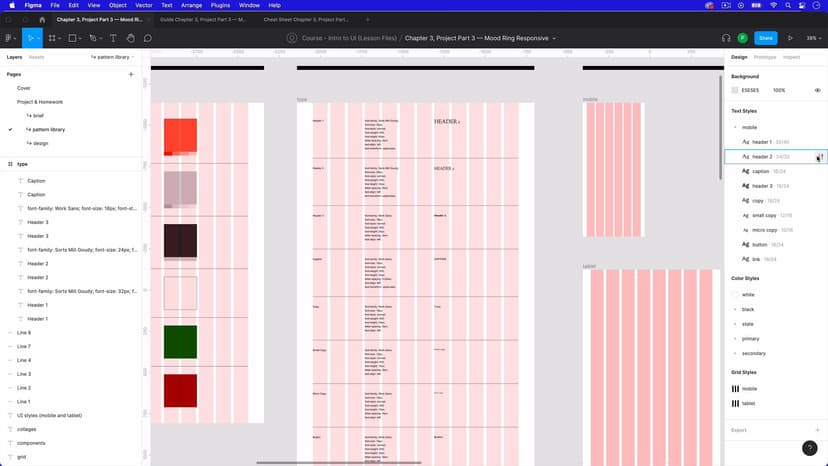Open the Figma main menu icon

[9, 38]
